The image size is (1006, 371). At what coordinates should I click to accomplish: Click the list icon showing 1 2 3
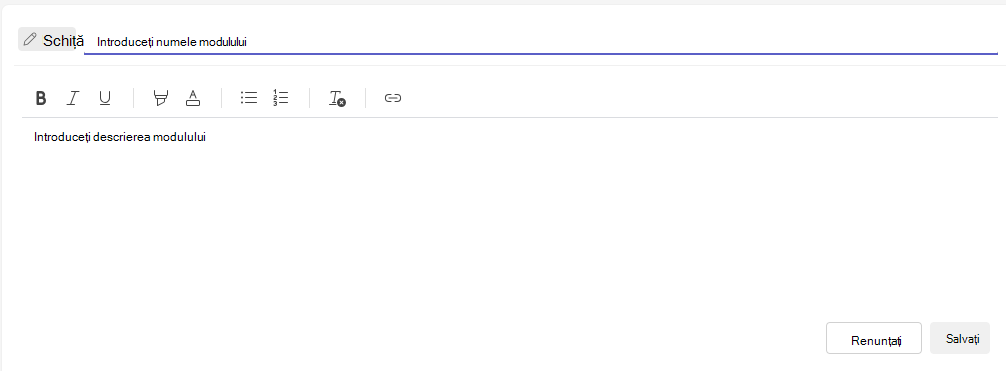[x=280, y=98]
